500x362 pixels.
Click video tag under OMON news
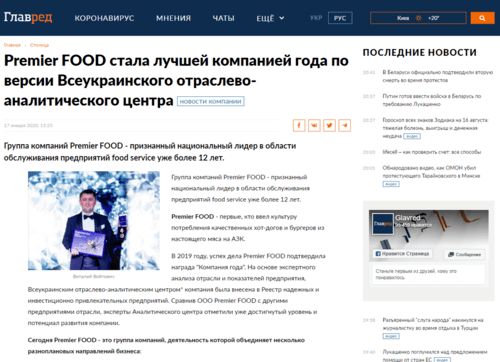click(391, 184)
